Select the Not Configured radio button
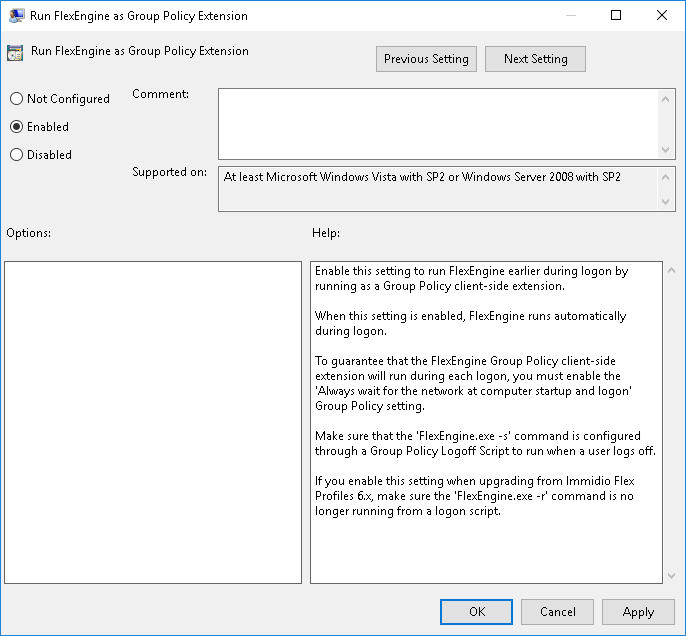This screenshot has width=686, height=636. coord(17,99)
